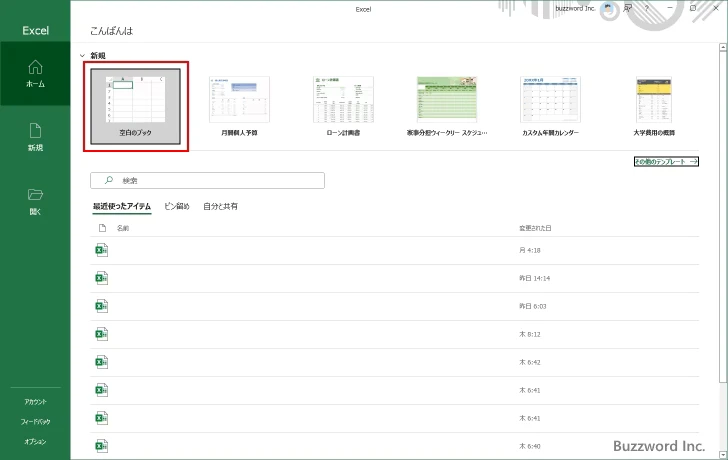The image size is (728, 460).
Task: Create a 空白のブック workbook
Action: pos(136,106)
